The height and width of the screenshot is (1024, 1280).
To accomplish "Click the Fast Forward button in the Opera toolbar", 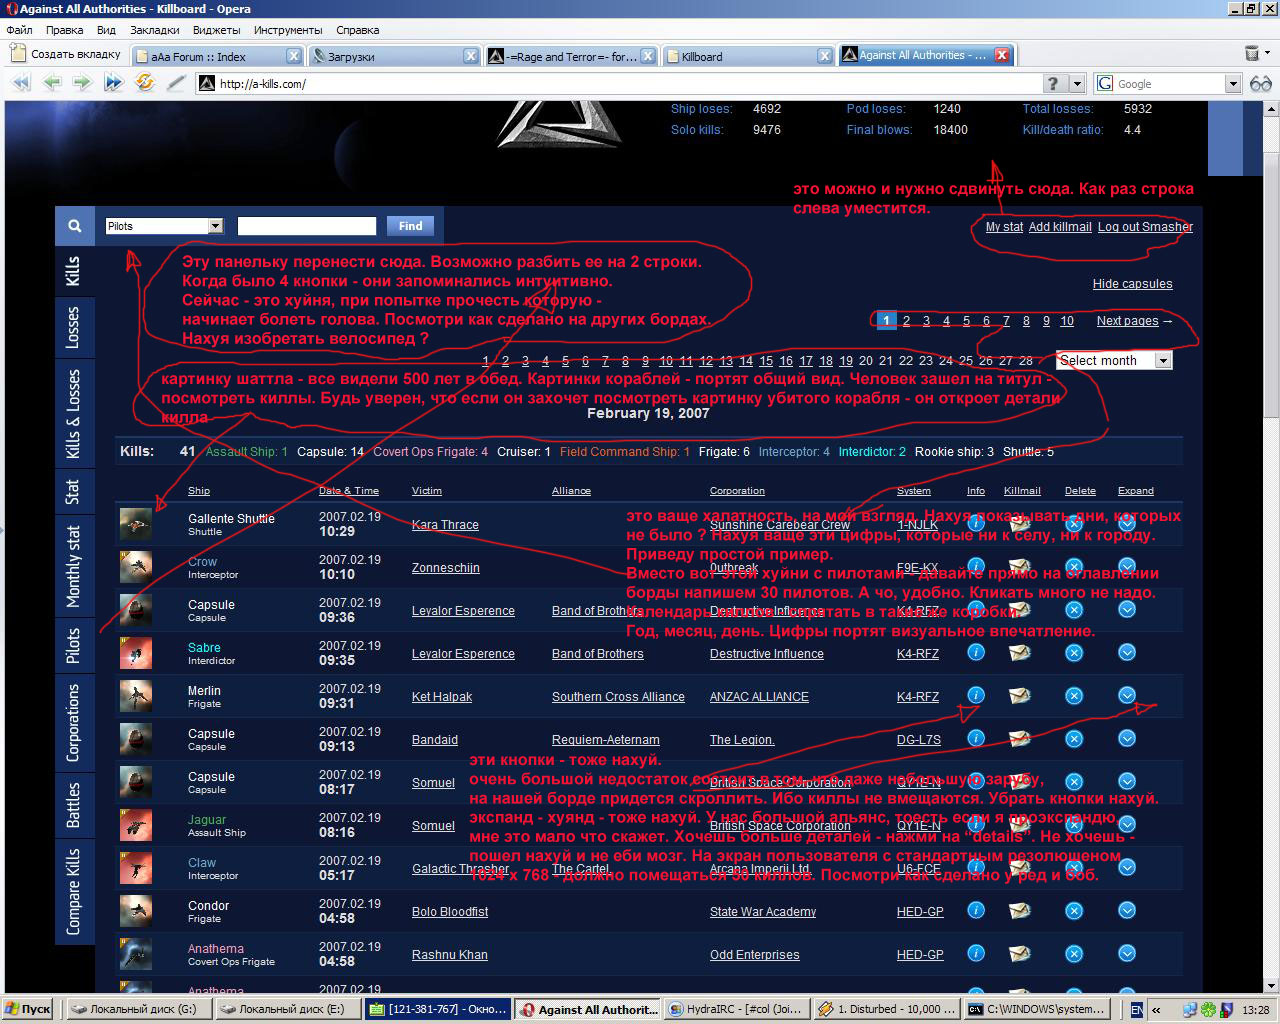I will coord(114,83).
